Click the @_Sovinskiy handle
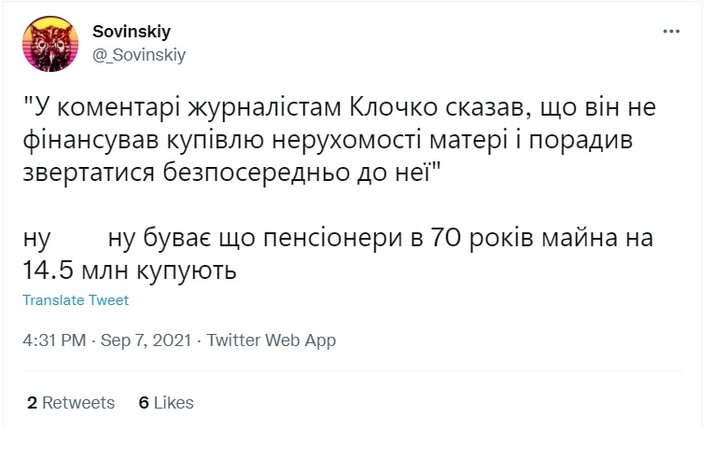The width and height of the screenshot is (713, 472). [x=138, y=54]
